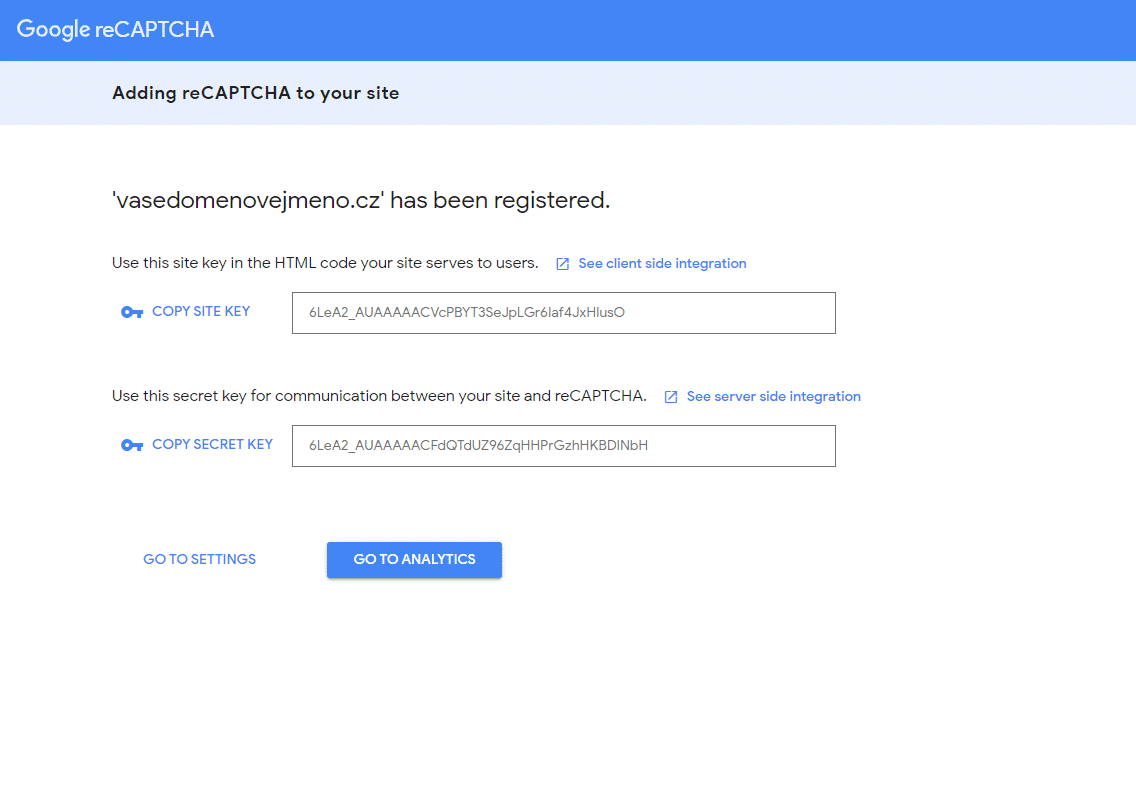Screen dimensions: 1136x788
Task: Click the key icon beside COPY SITE KEY
Action: [132, 312]
